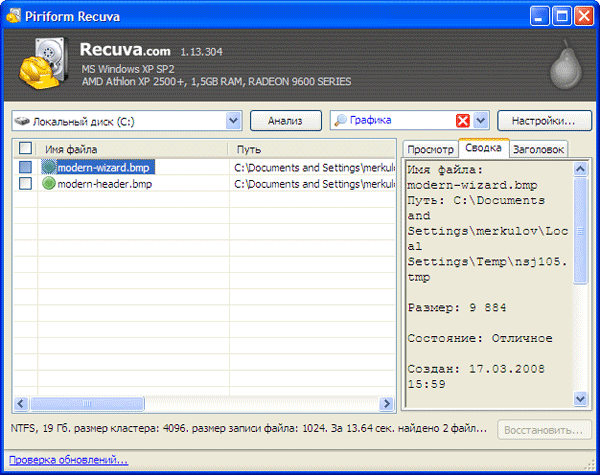The width and height of the screenshot is (600, 475).
Task: Click the Создан: 17.03.2008 line in summary
Action: [x=476, y=369]
